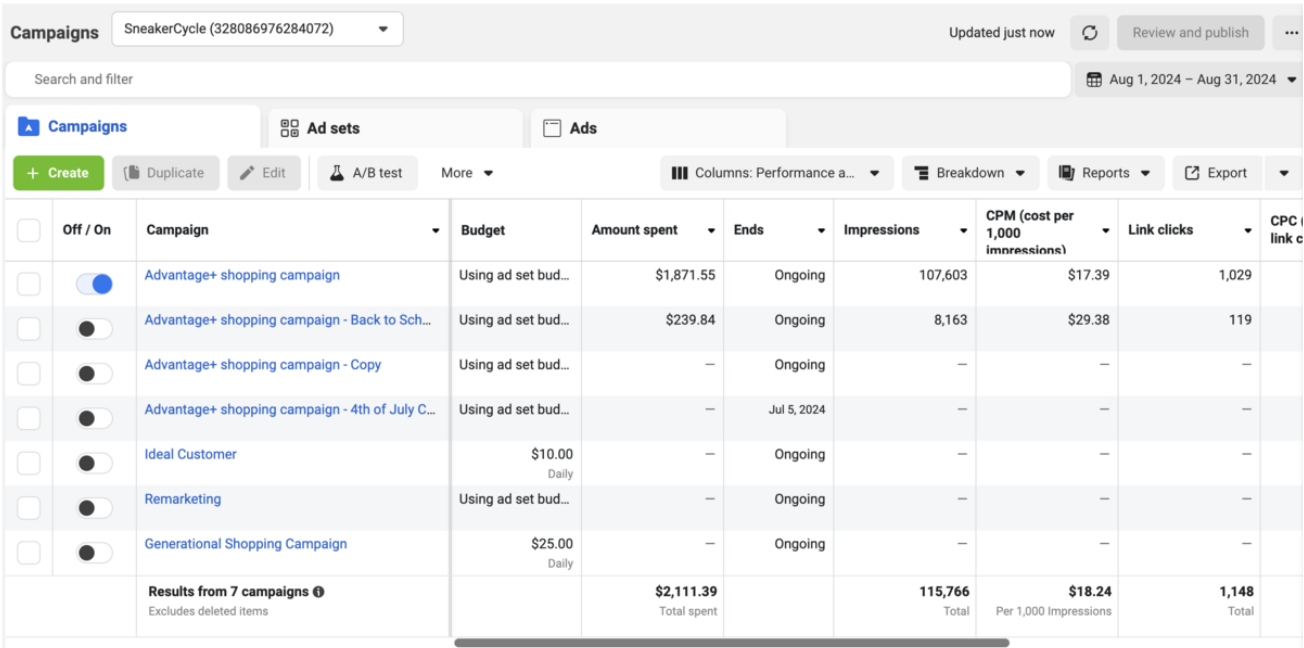The height and width of the screenshot is (648, 1304).
Task: Click the Export icon
Action: [1191, 172]
